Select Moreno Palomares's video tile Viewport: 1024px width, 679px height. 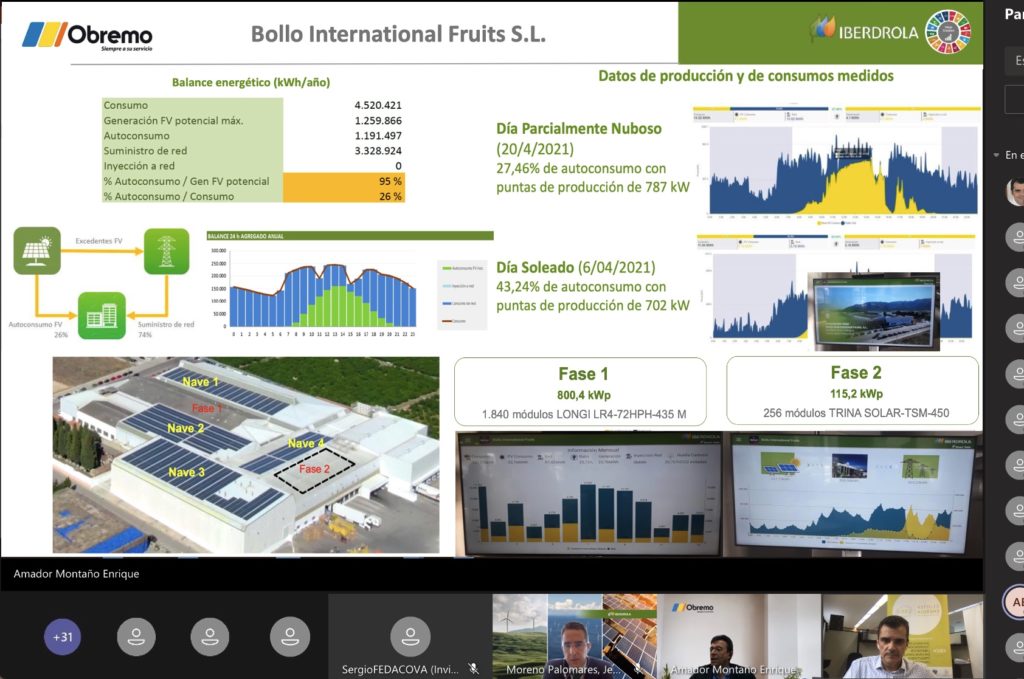point(575,636)
